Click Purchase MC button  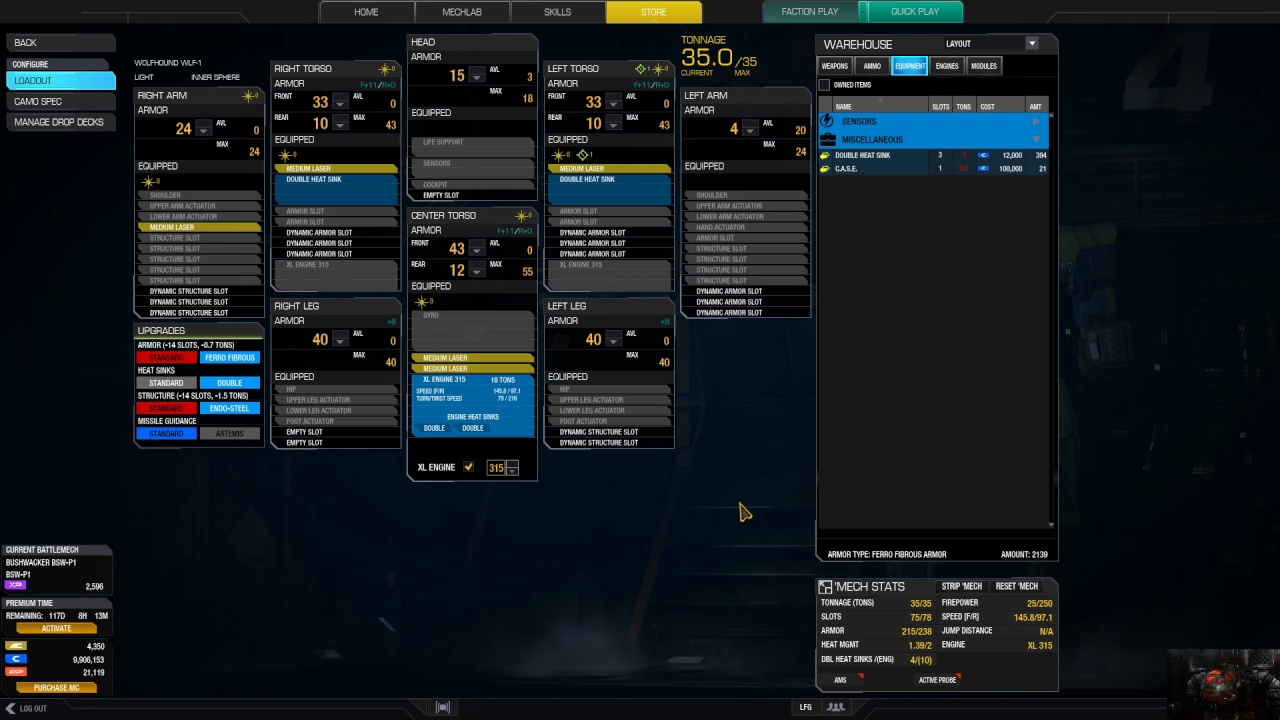(56, 688)
